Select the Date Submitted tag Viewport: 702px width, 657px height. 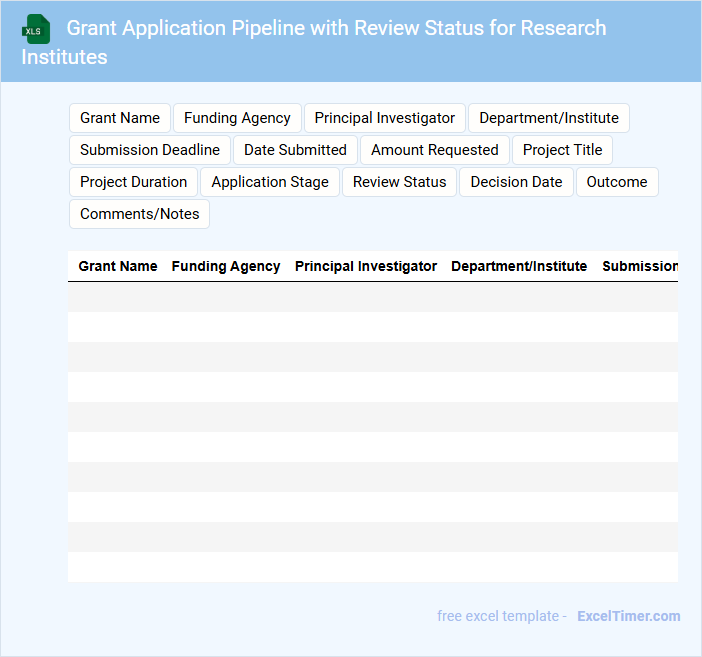pyautogui.click(x=295, y=150)
